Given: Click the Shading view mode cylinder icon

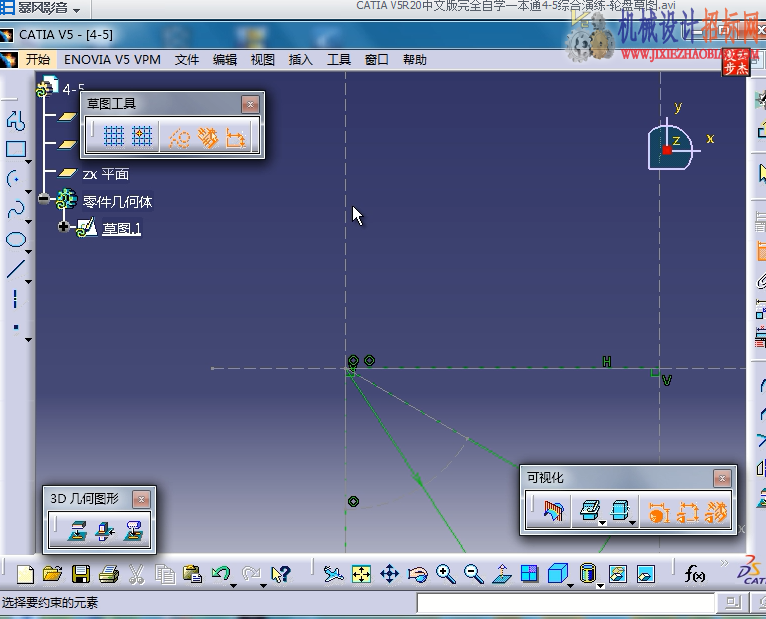Looking at the screenshot, I should pos(588,573).
